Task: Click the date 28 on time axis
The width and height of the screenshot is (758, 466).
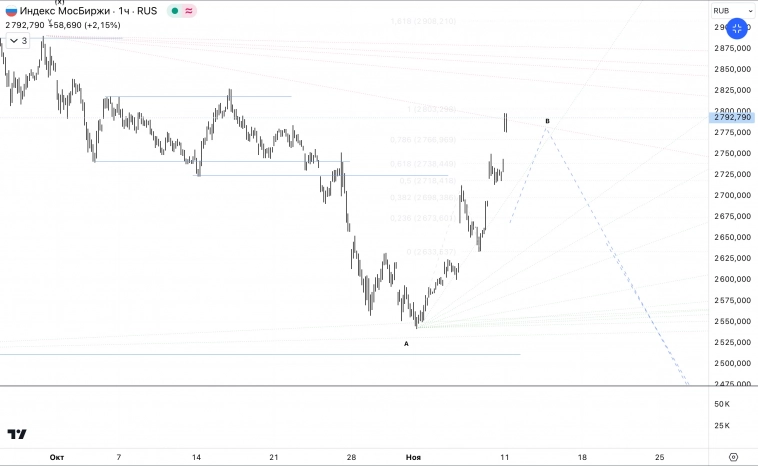Action: coord(351,457)
